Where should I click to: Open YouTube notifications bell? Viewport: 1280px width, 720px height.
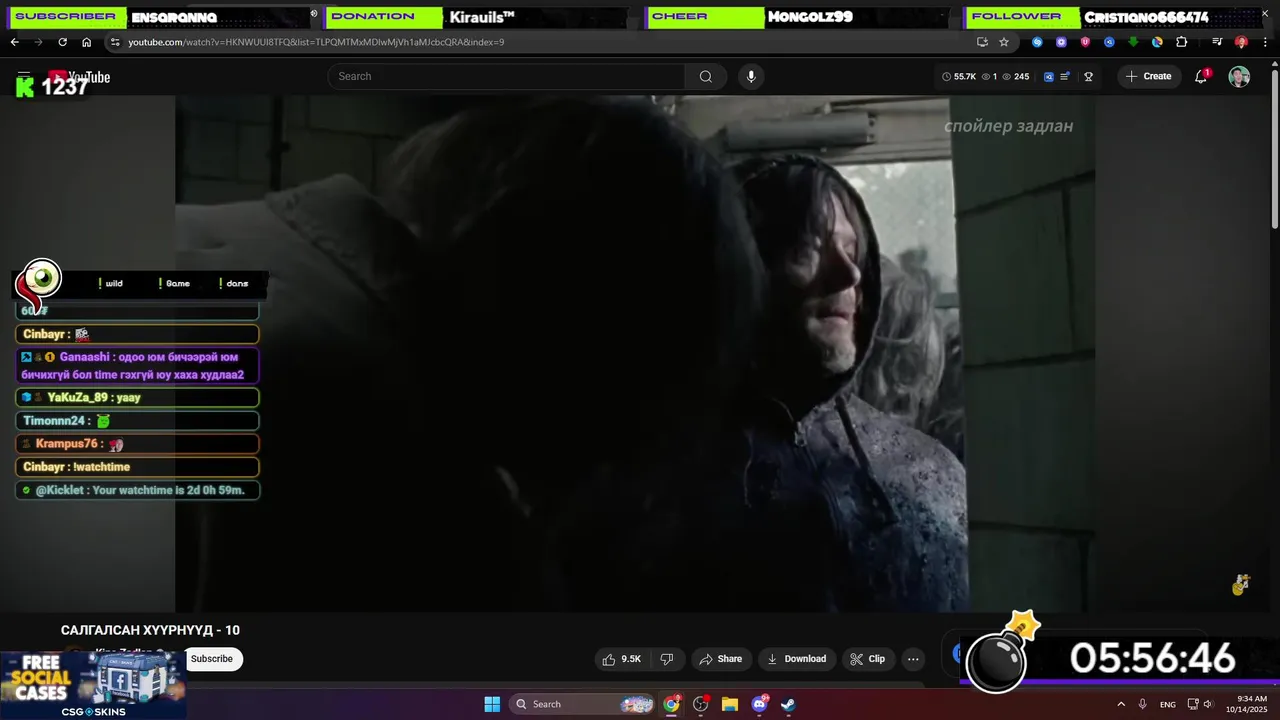tap(1201, 76)
